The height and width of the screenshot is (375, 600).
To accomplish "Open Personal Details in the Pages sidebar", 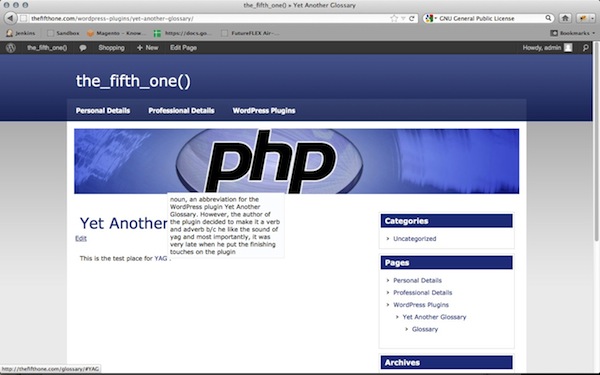I will click(417, 280).
